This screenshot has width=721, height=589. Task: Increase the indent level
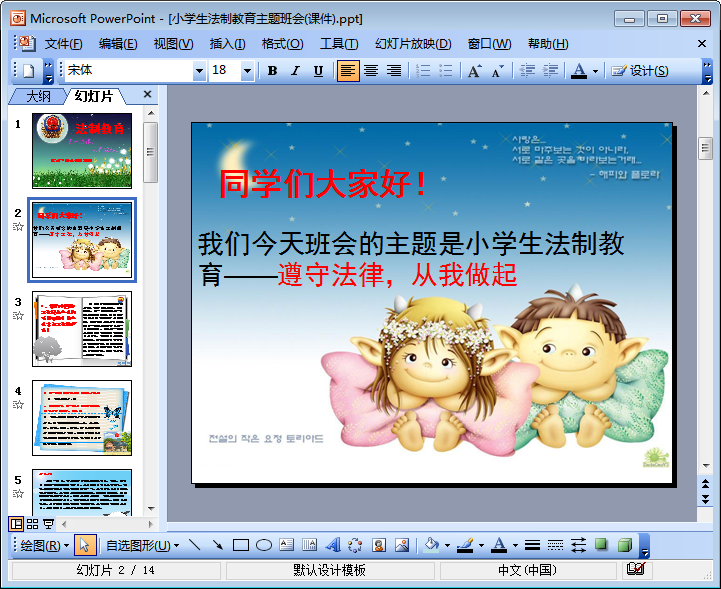click(x=550, y=71)
